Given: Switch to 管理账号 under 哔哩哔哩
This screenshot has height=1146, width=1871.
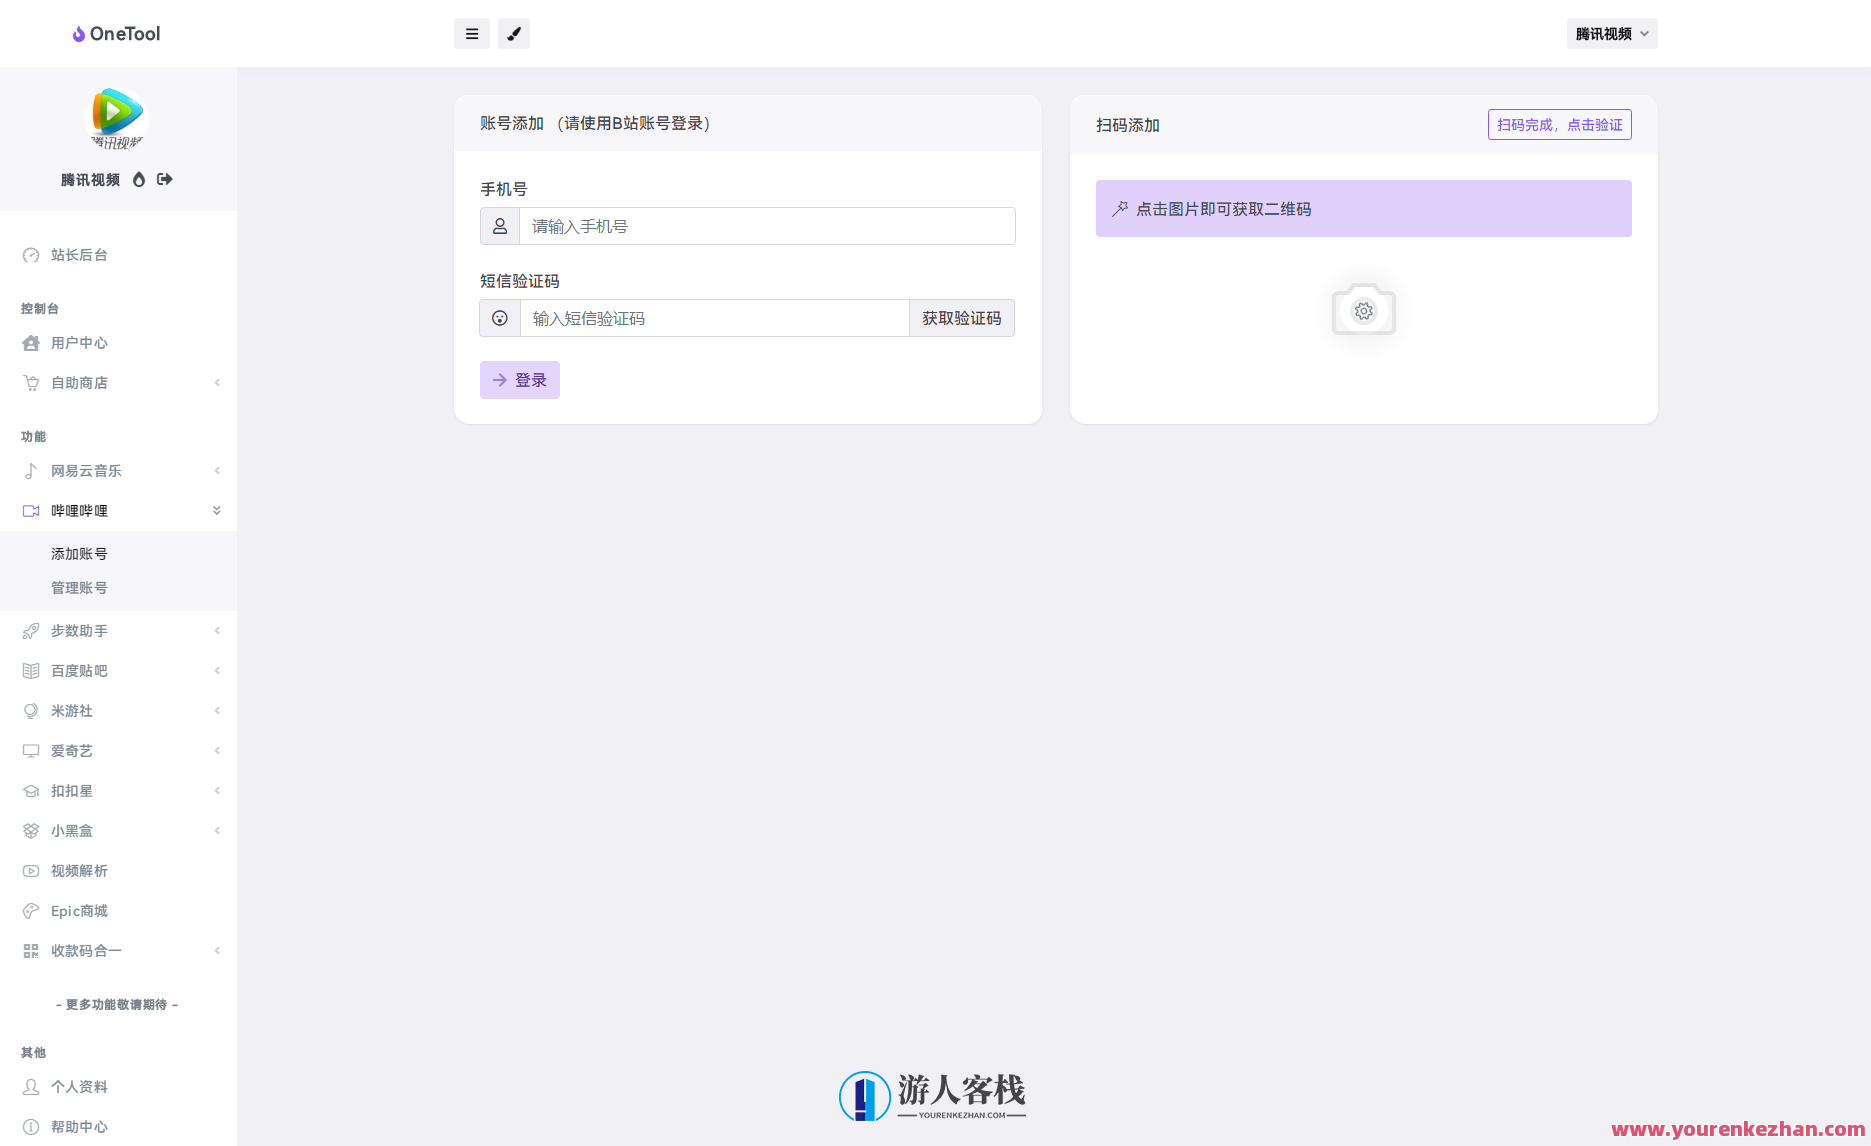Looking at the screenshot, I should click(79, 587).
